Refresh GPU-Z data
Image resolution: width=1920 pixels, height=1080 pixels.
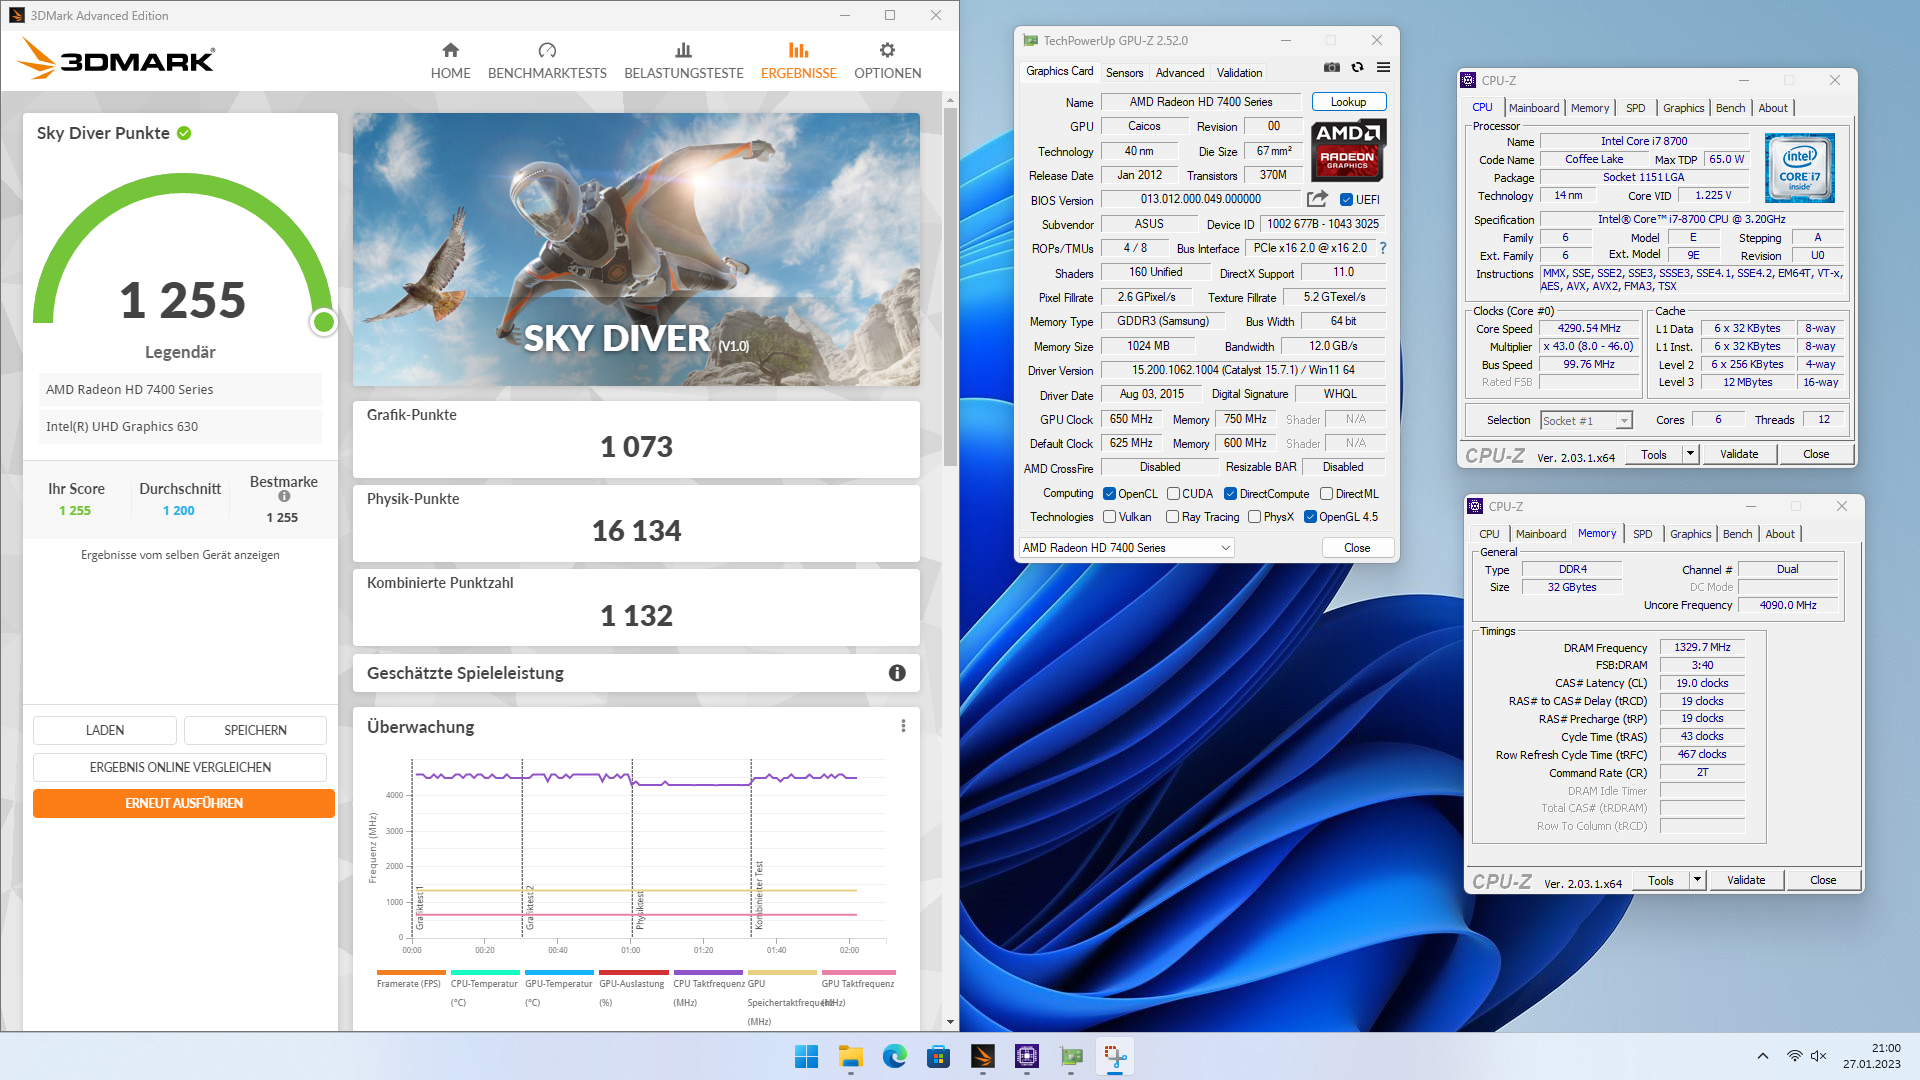tap(1357, 67)
